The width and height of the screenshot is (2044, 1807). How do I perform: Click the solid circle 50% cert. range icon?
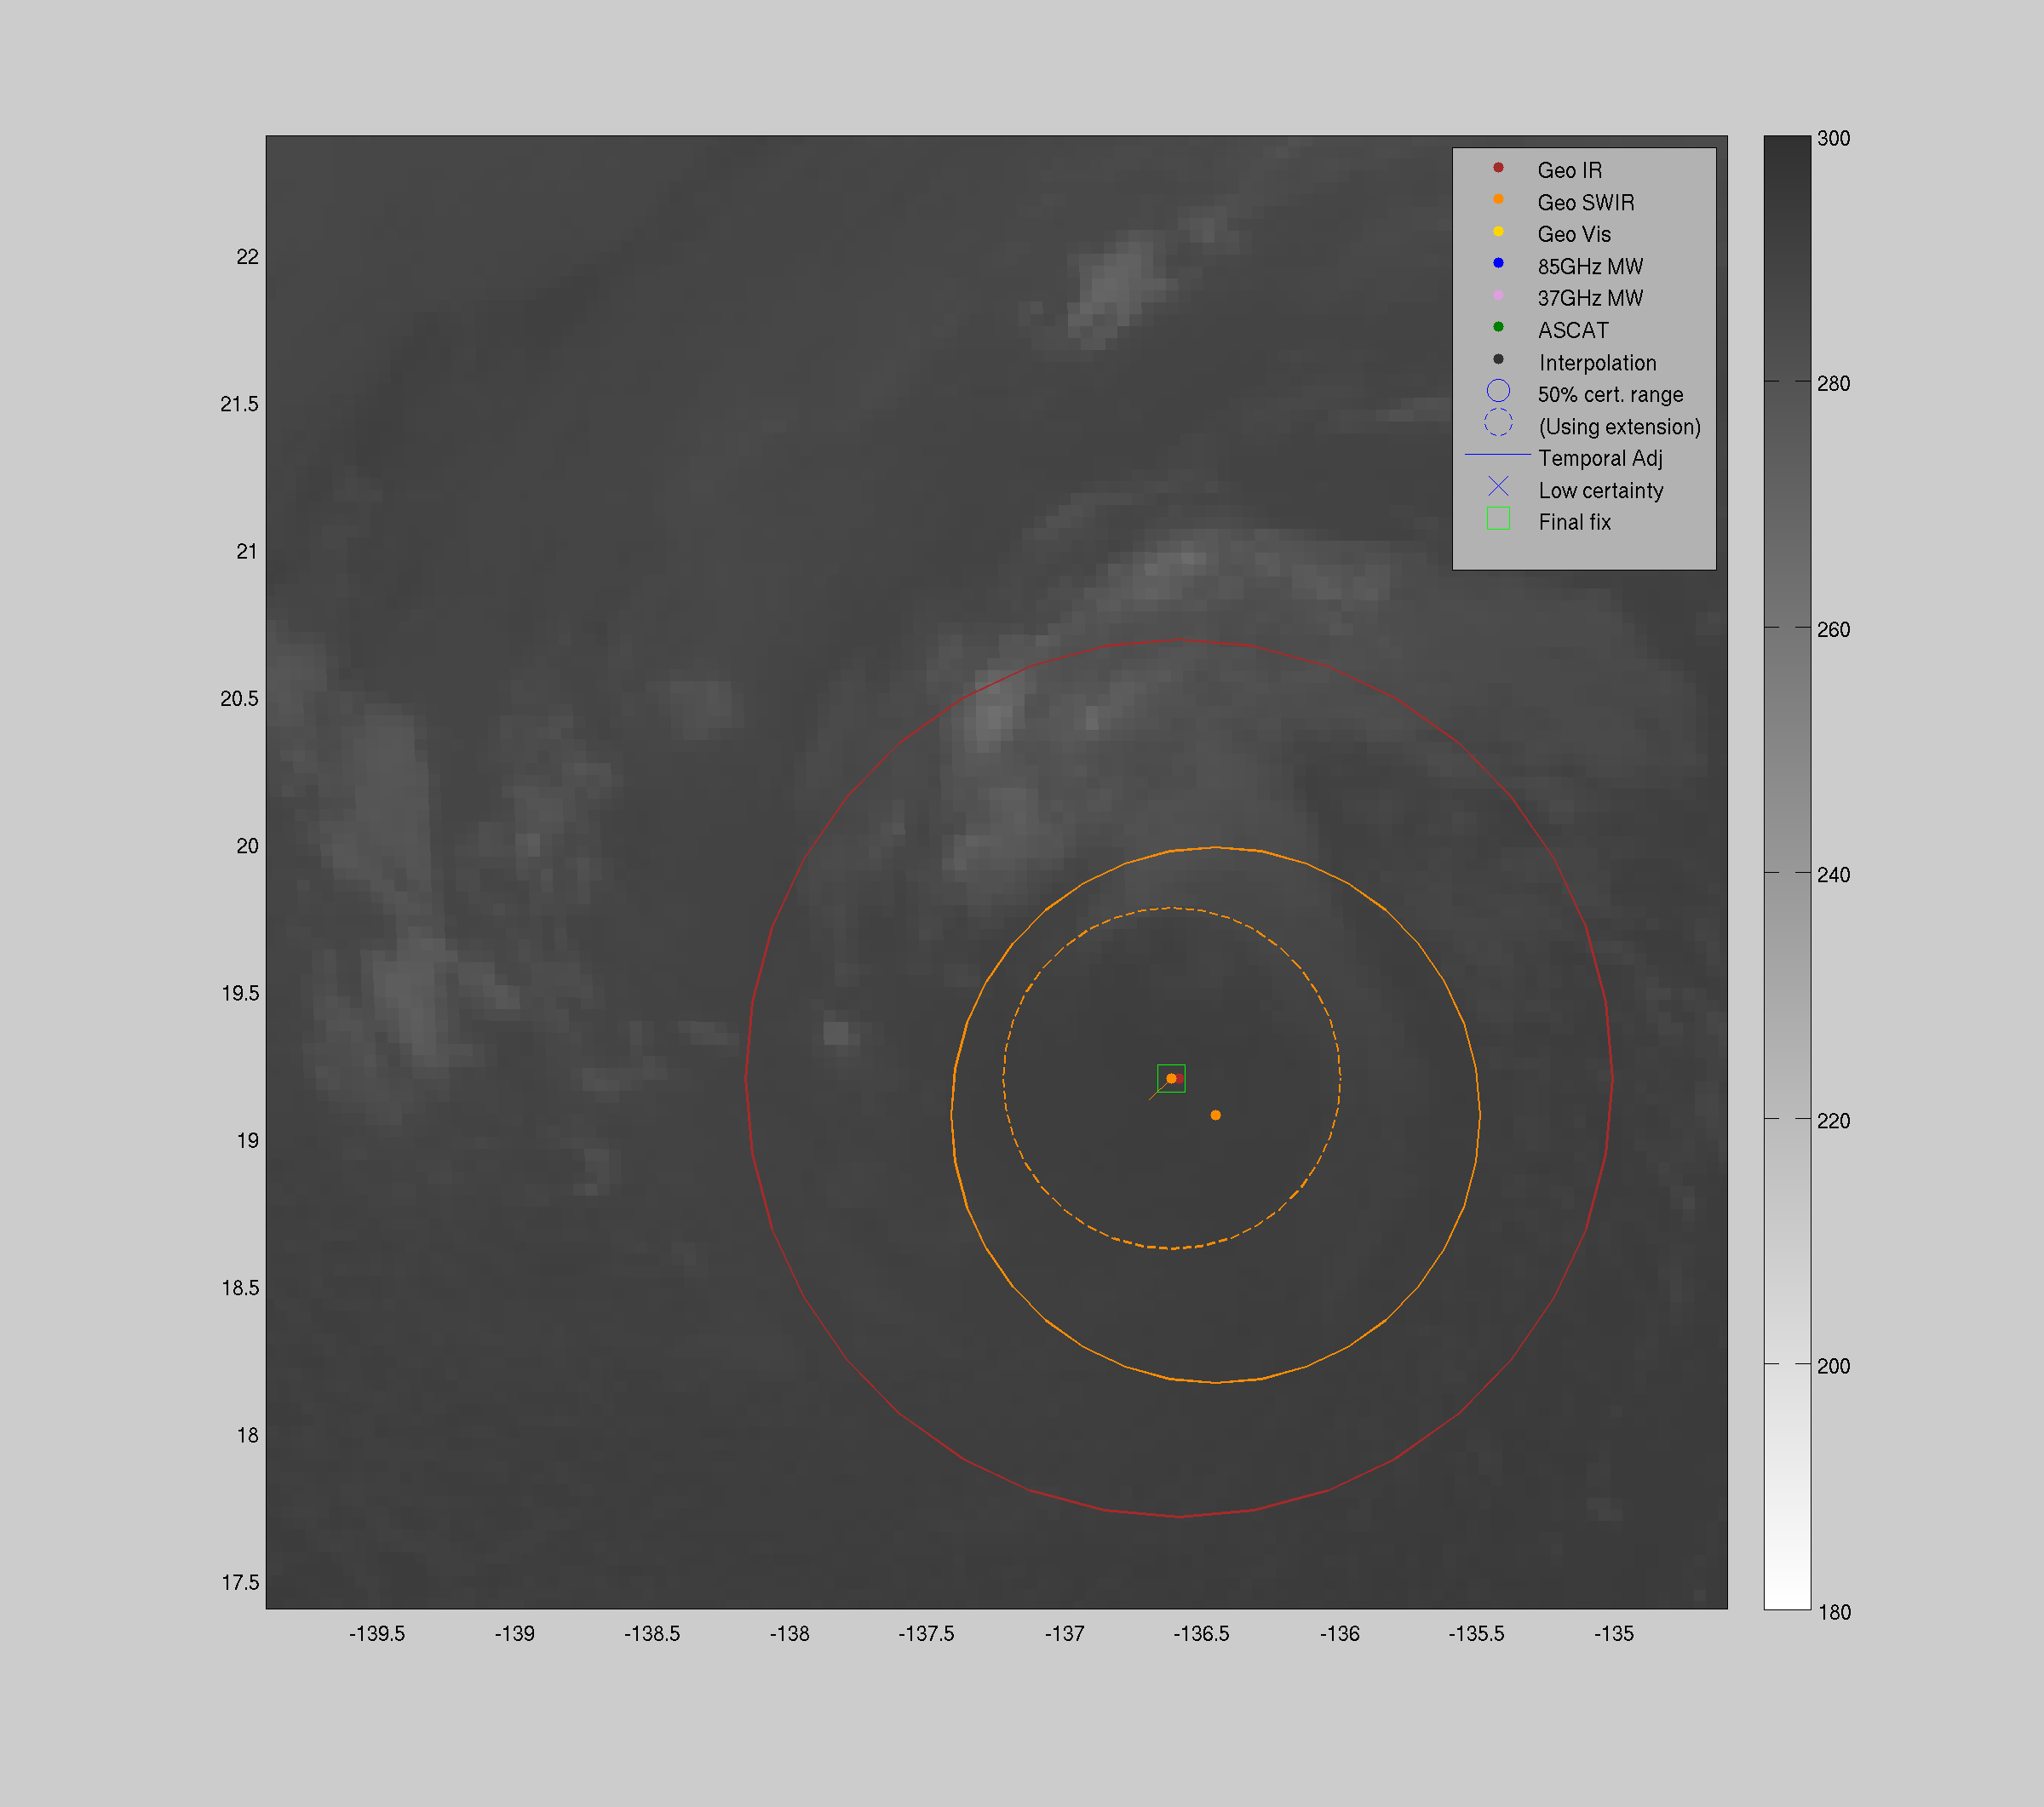pos(1498,391)
